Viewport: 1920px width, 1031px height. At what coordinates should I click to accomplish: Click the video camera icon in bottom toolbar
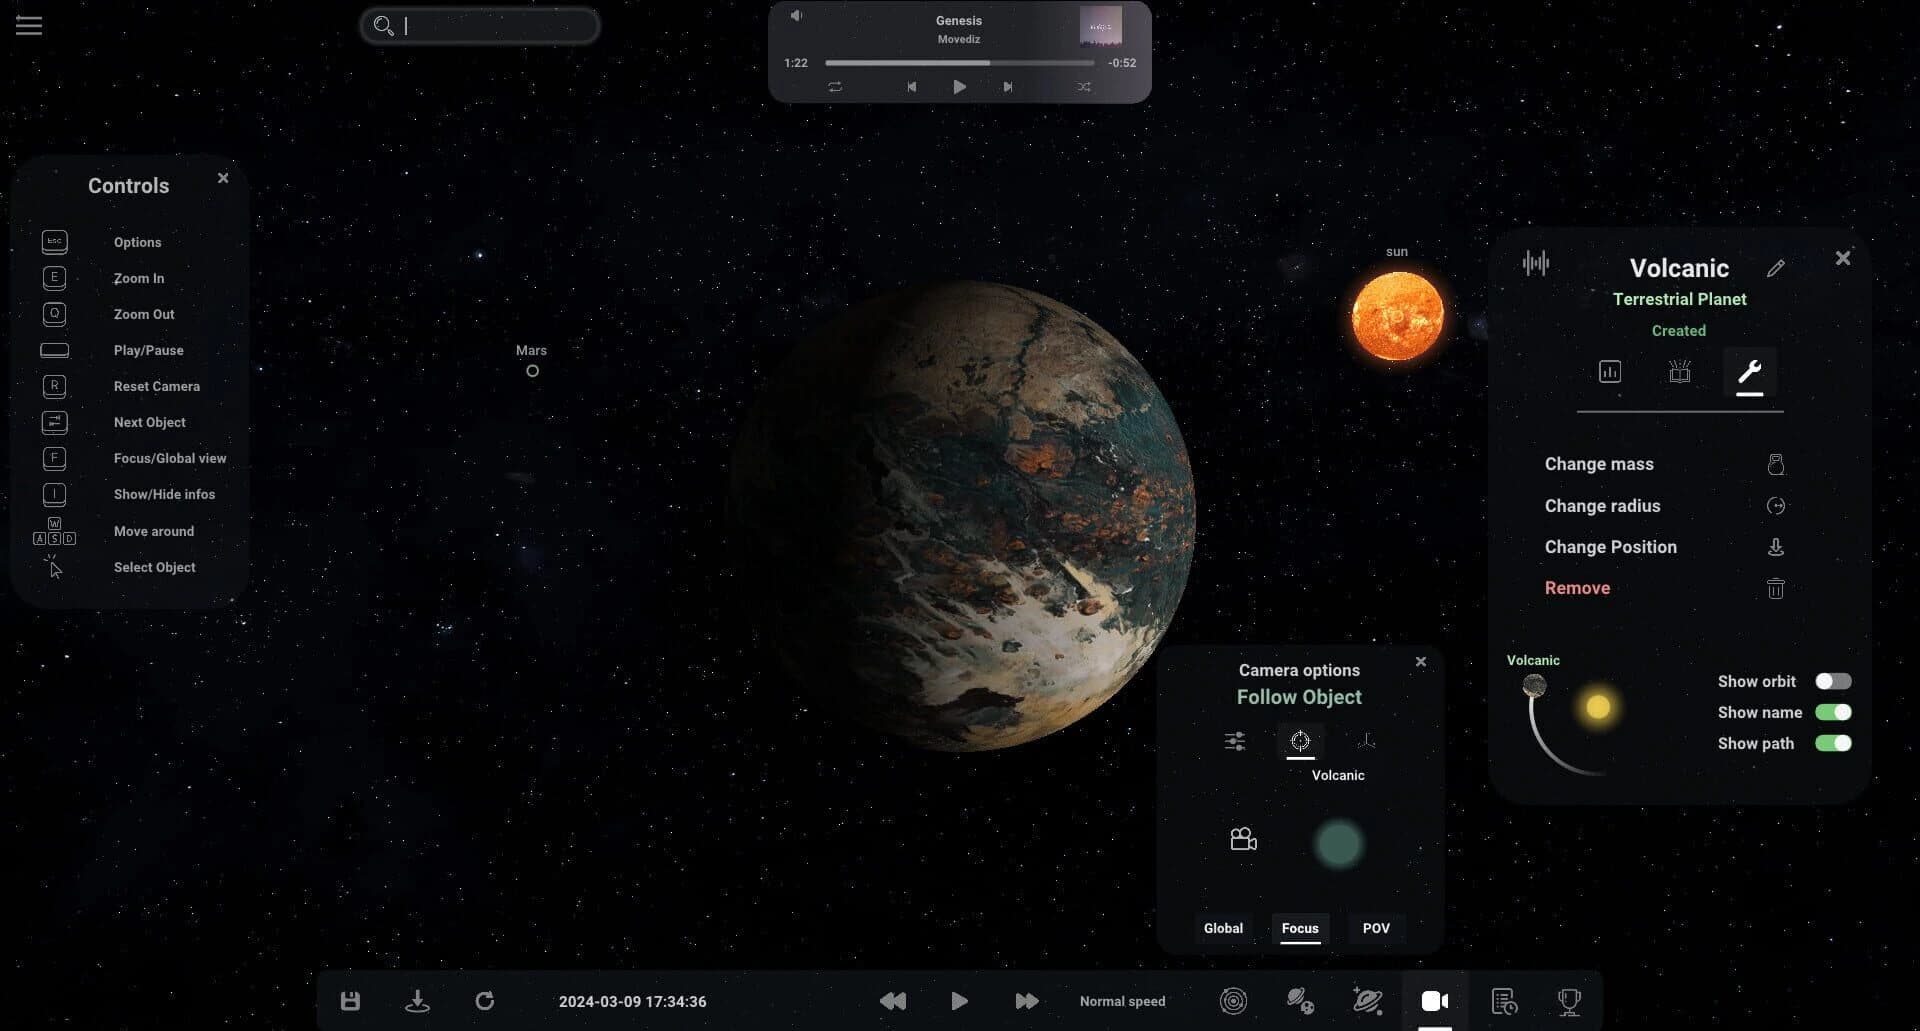coord(1435,1000)
